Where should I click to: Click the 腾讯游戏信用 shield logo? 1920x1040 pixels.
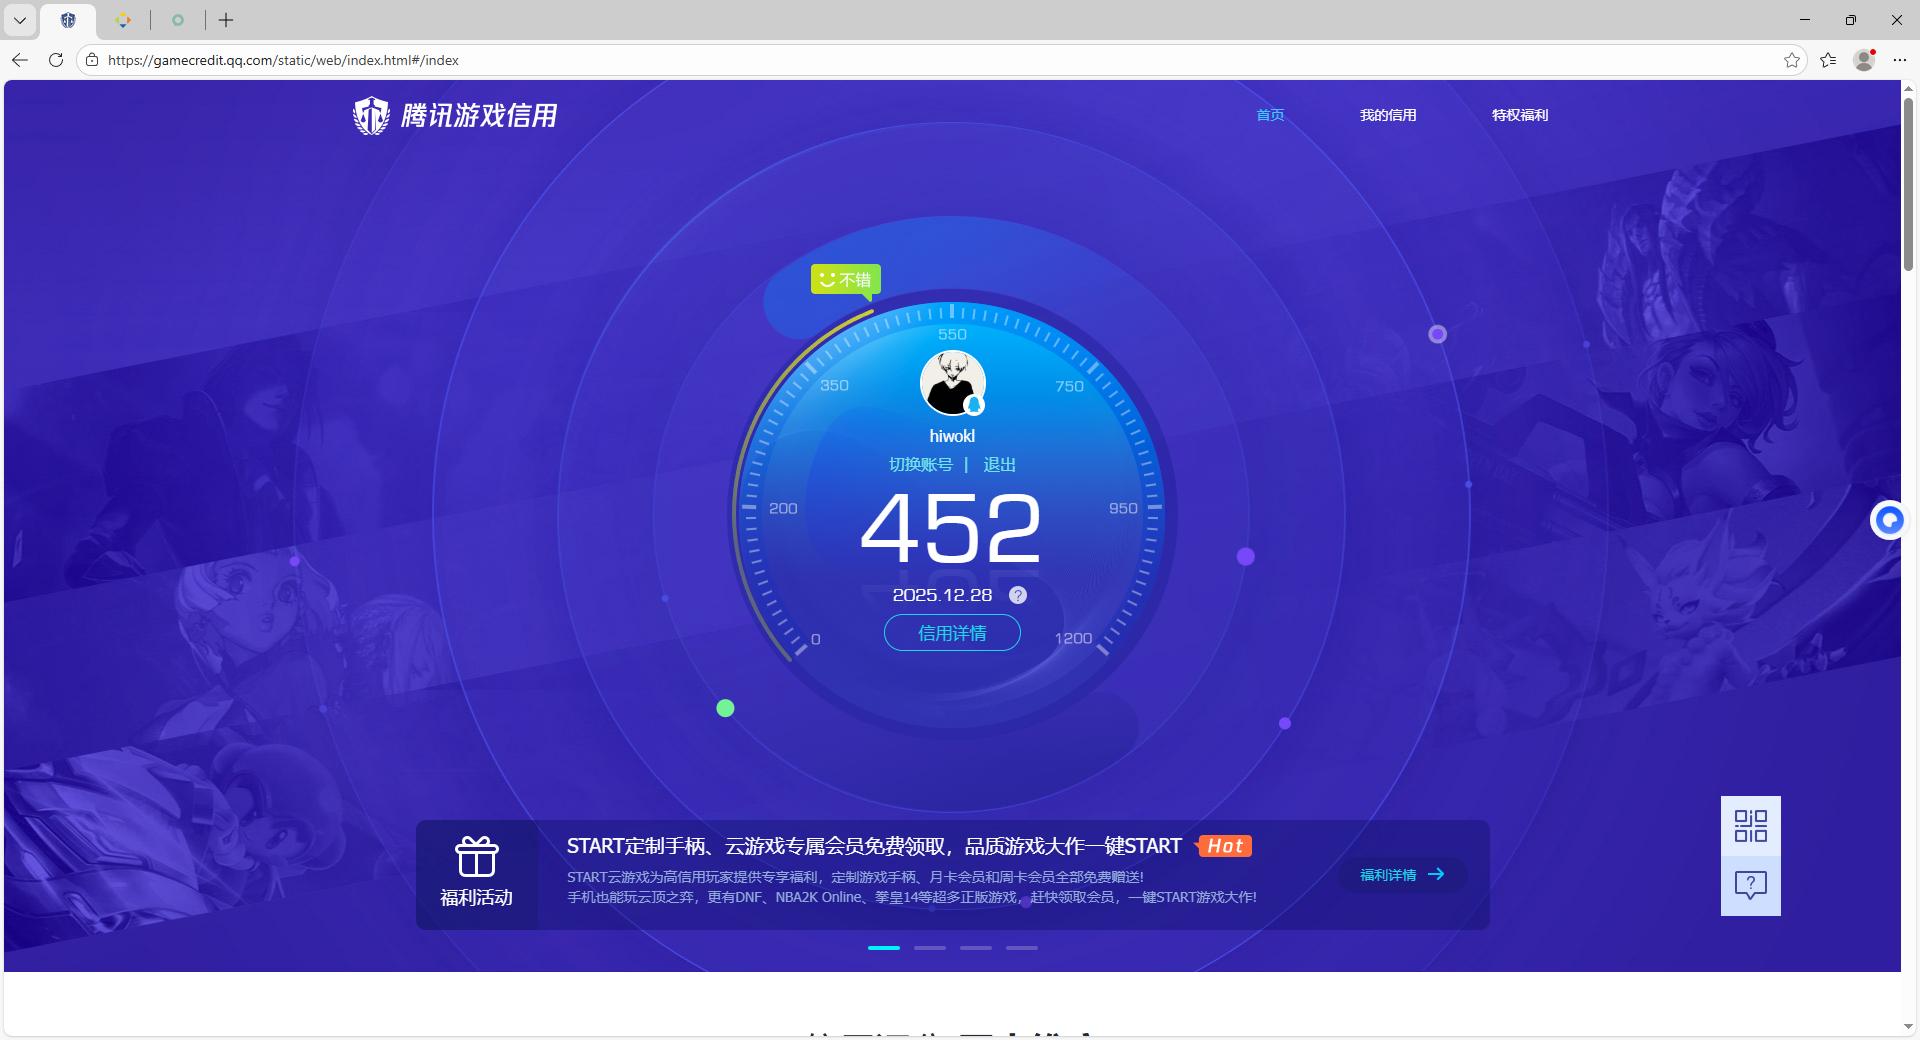pos(371,115)
